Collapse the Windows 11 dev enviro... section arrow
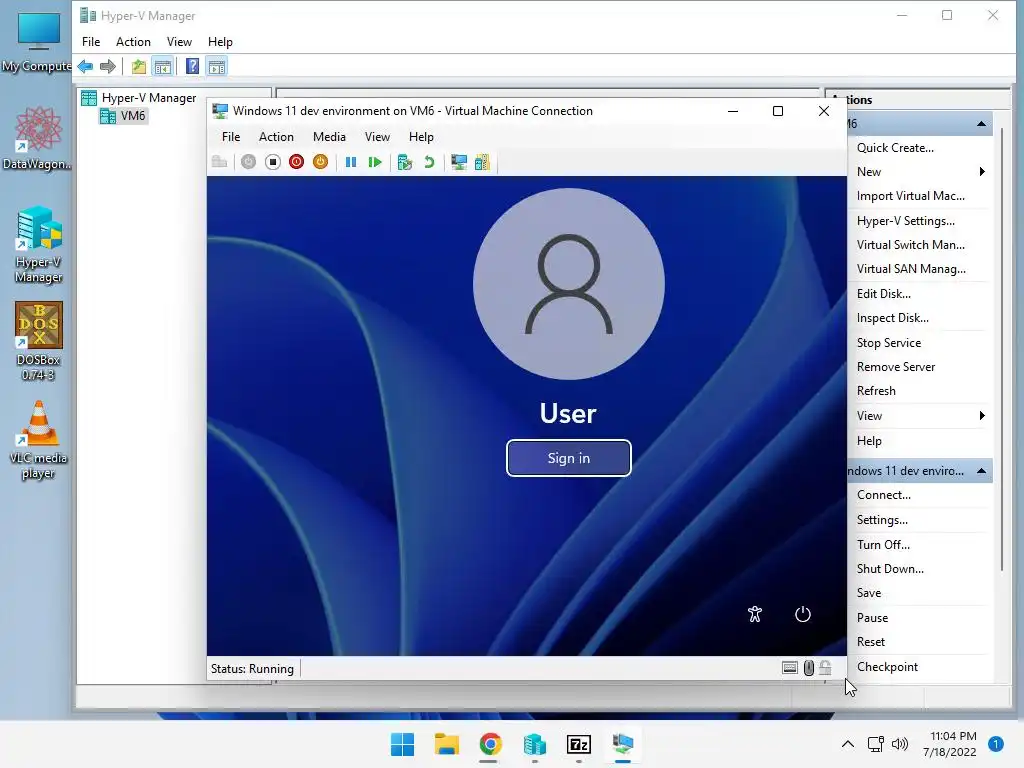This screenshot has width=1024, height=768. 981,471
